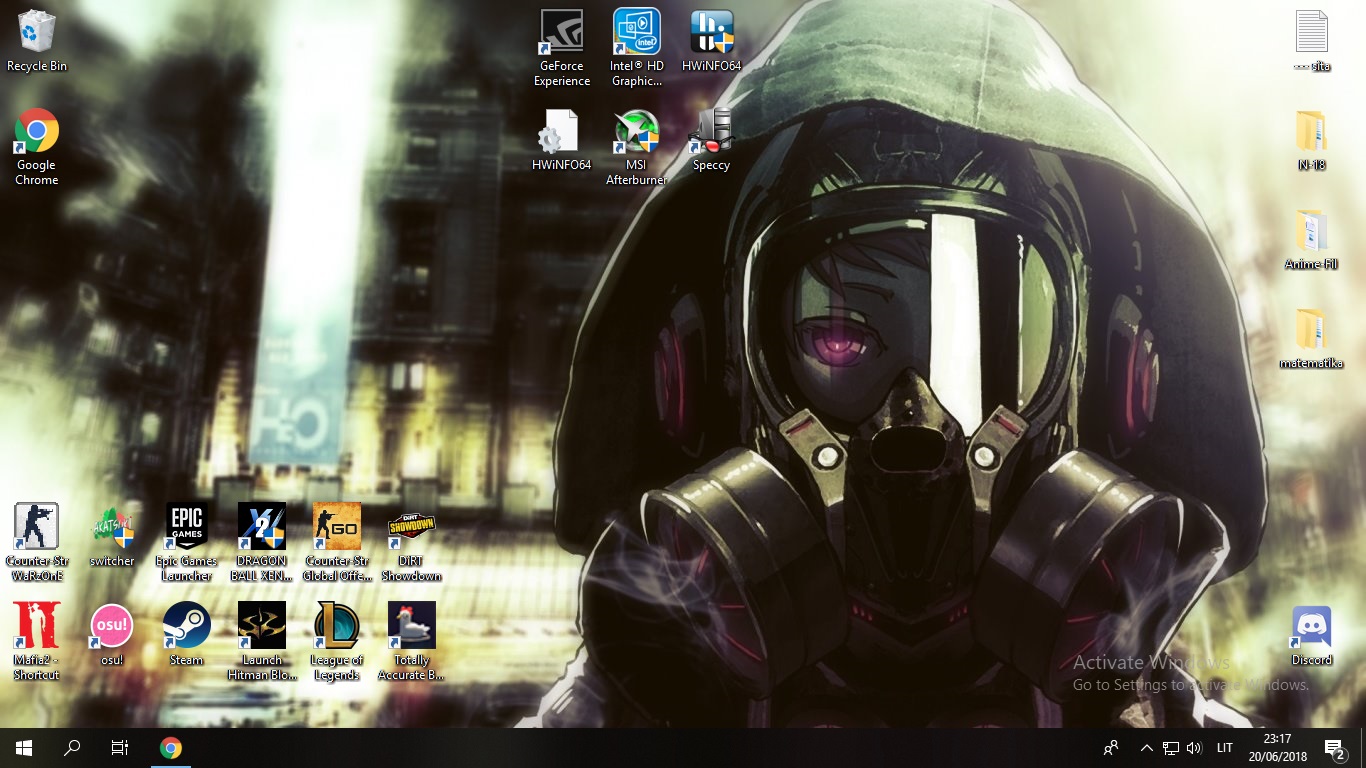
Task: Select the Speccy desktop shortcut
Action: pos(712,139)
